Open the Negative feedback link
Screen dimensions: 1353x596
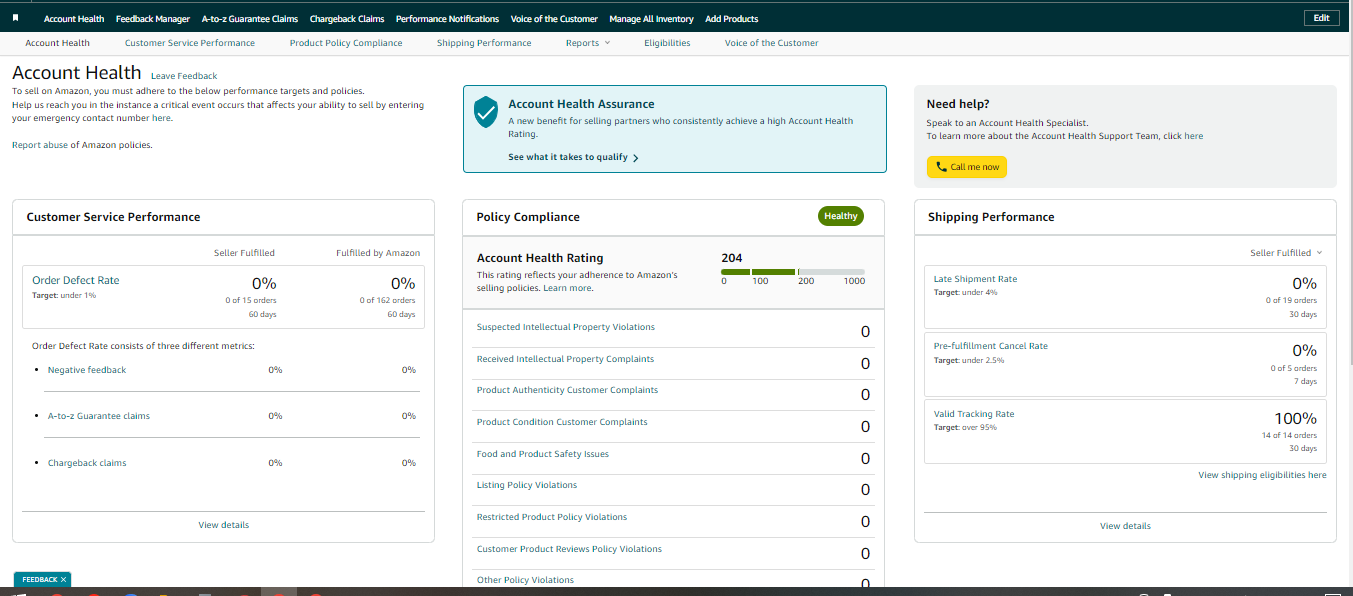(87, 370)
